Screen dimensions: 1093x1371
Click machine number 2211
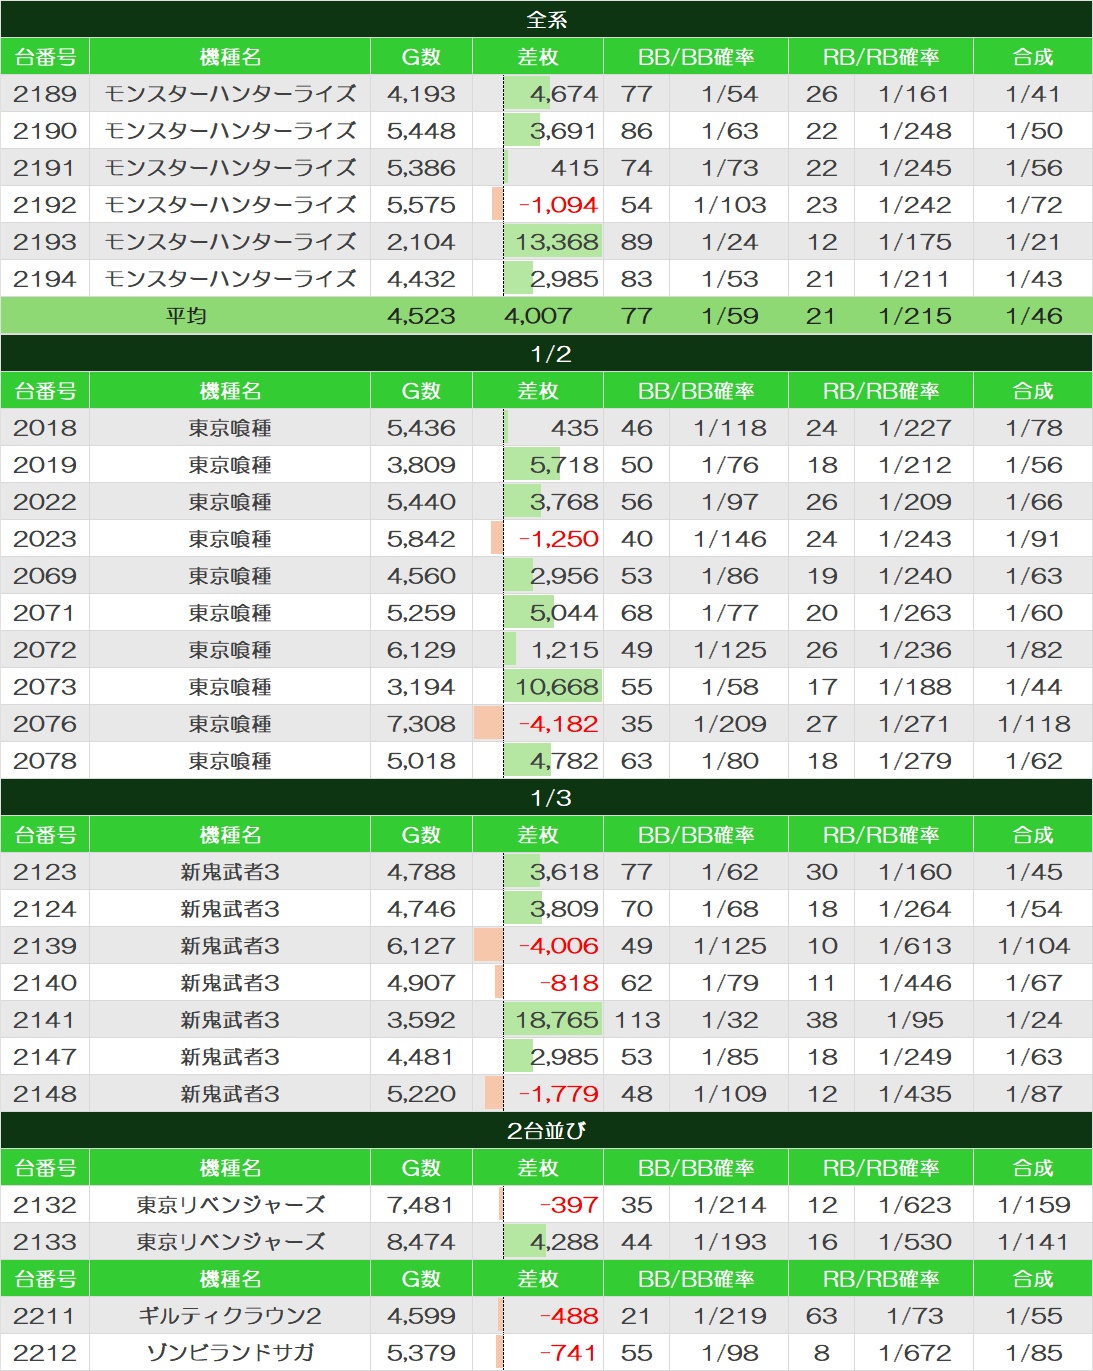click(x=45, y=1316)
